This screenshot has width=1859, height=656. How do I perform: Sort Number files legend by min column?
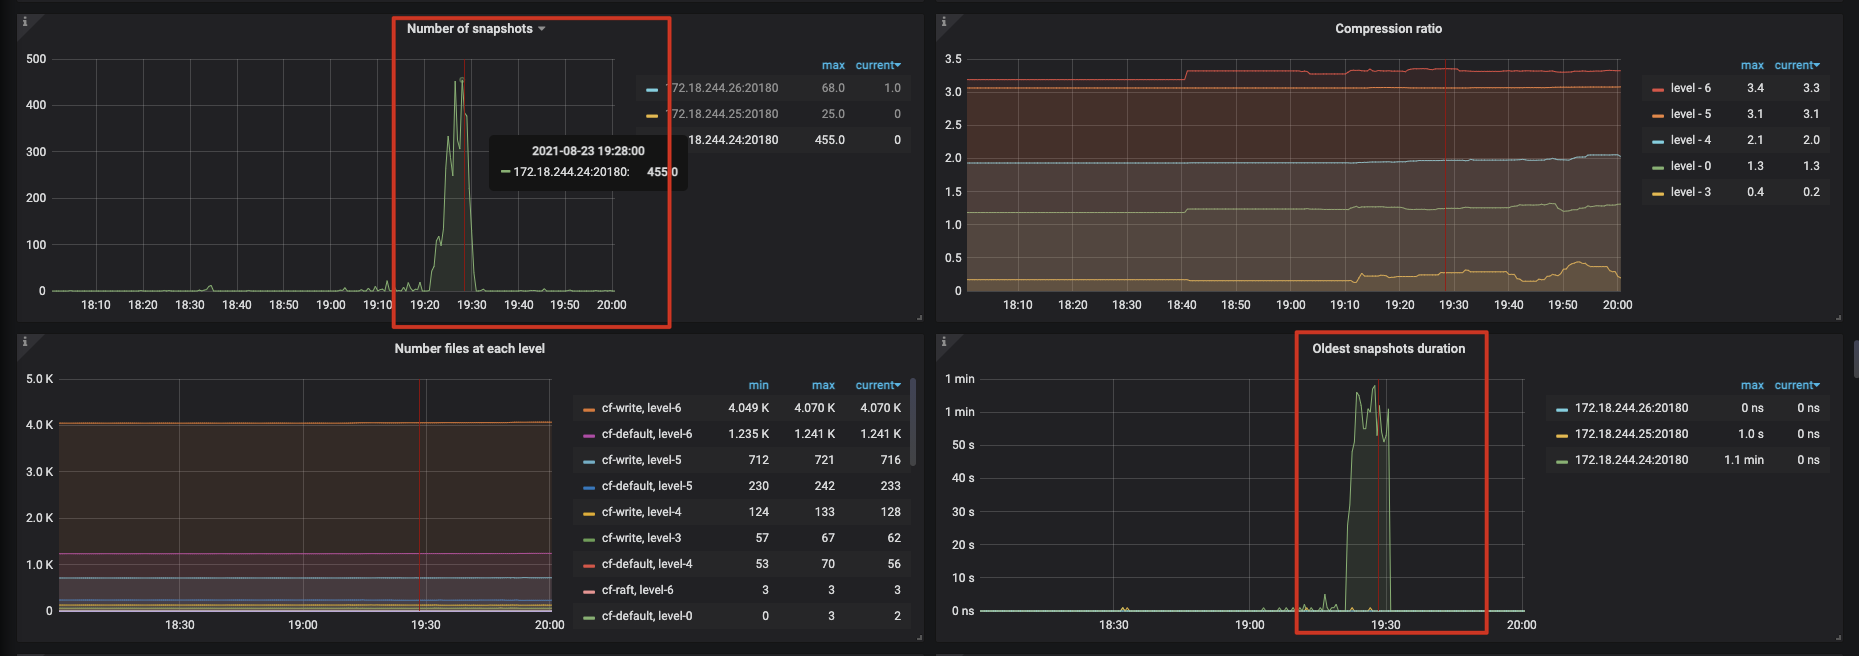coord(758,385)
